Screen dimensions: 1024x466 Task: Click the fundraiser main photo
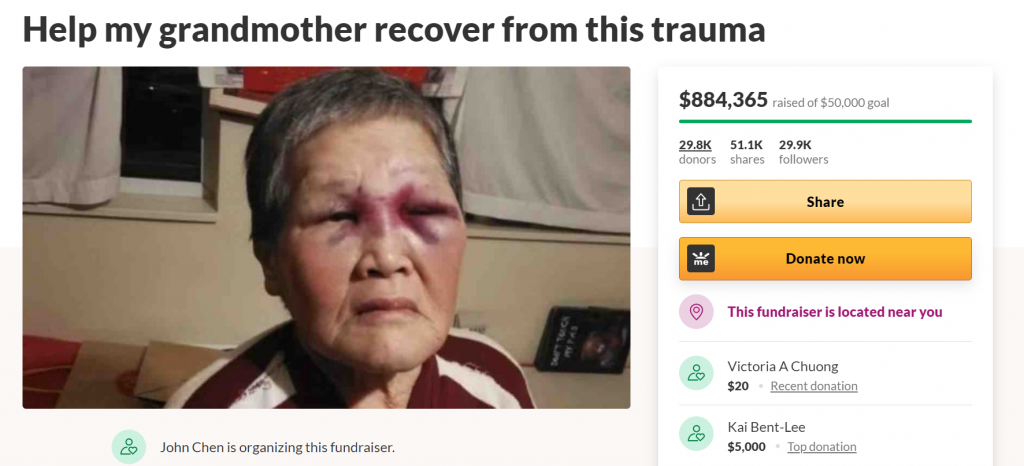[327, 238]
